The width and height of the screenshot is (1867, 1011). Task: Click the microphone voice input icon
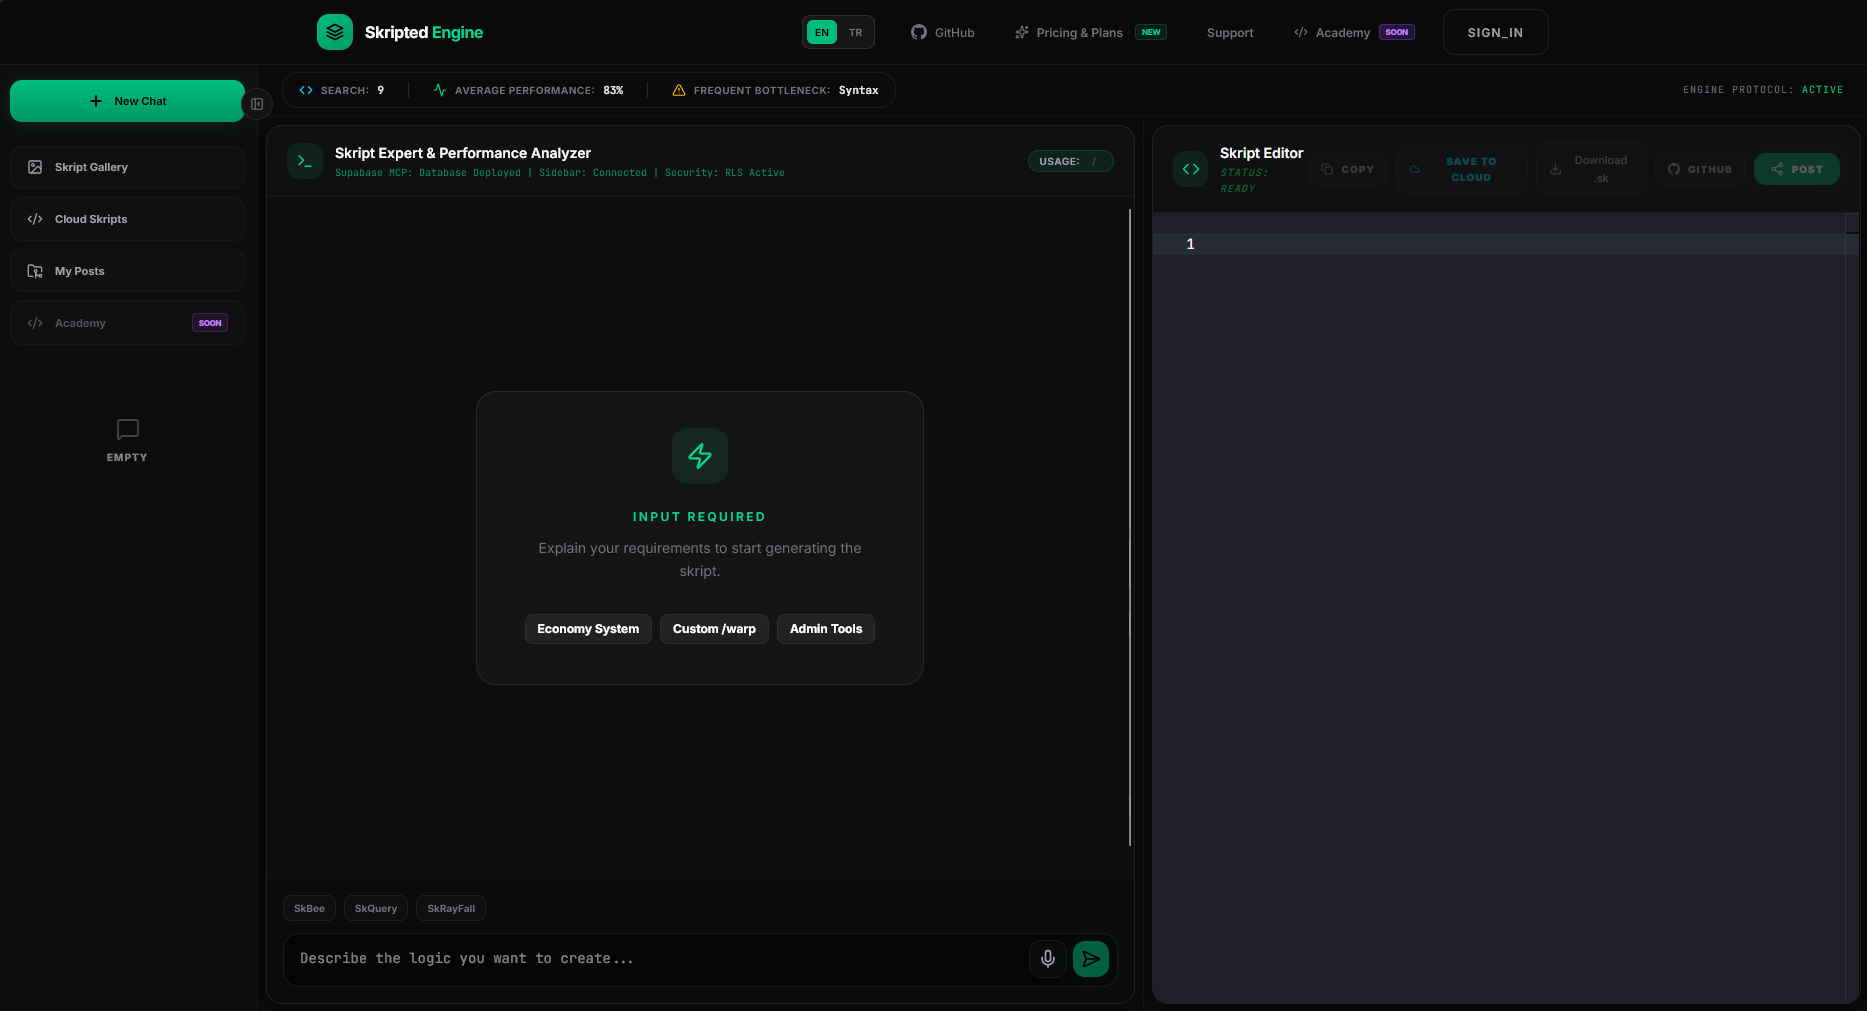click(x=1048, y=959)
